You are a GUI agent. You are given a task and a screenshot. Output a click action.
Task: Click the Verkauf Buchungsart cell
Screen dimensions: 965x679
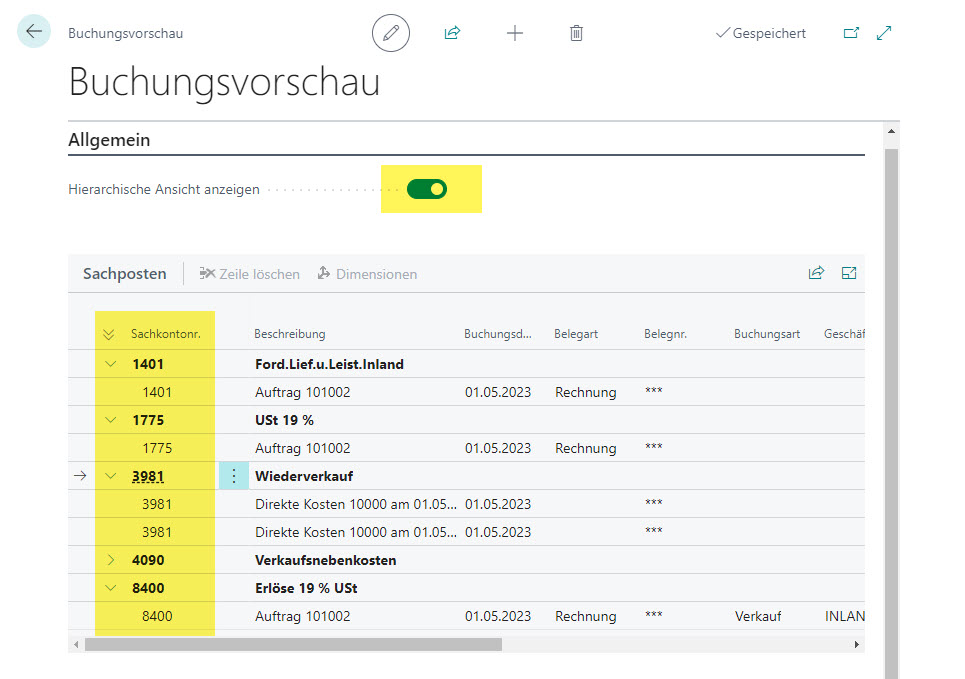(758, 617)
